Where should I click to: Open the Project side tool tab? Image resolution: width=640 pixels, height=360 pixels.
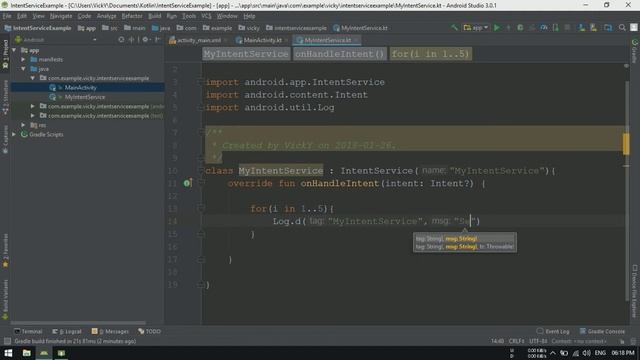(5, 54)
